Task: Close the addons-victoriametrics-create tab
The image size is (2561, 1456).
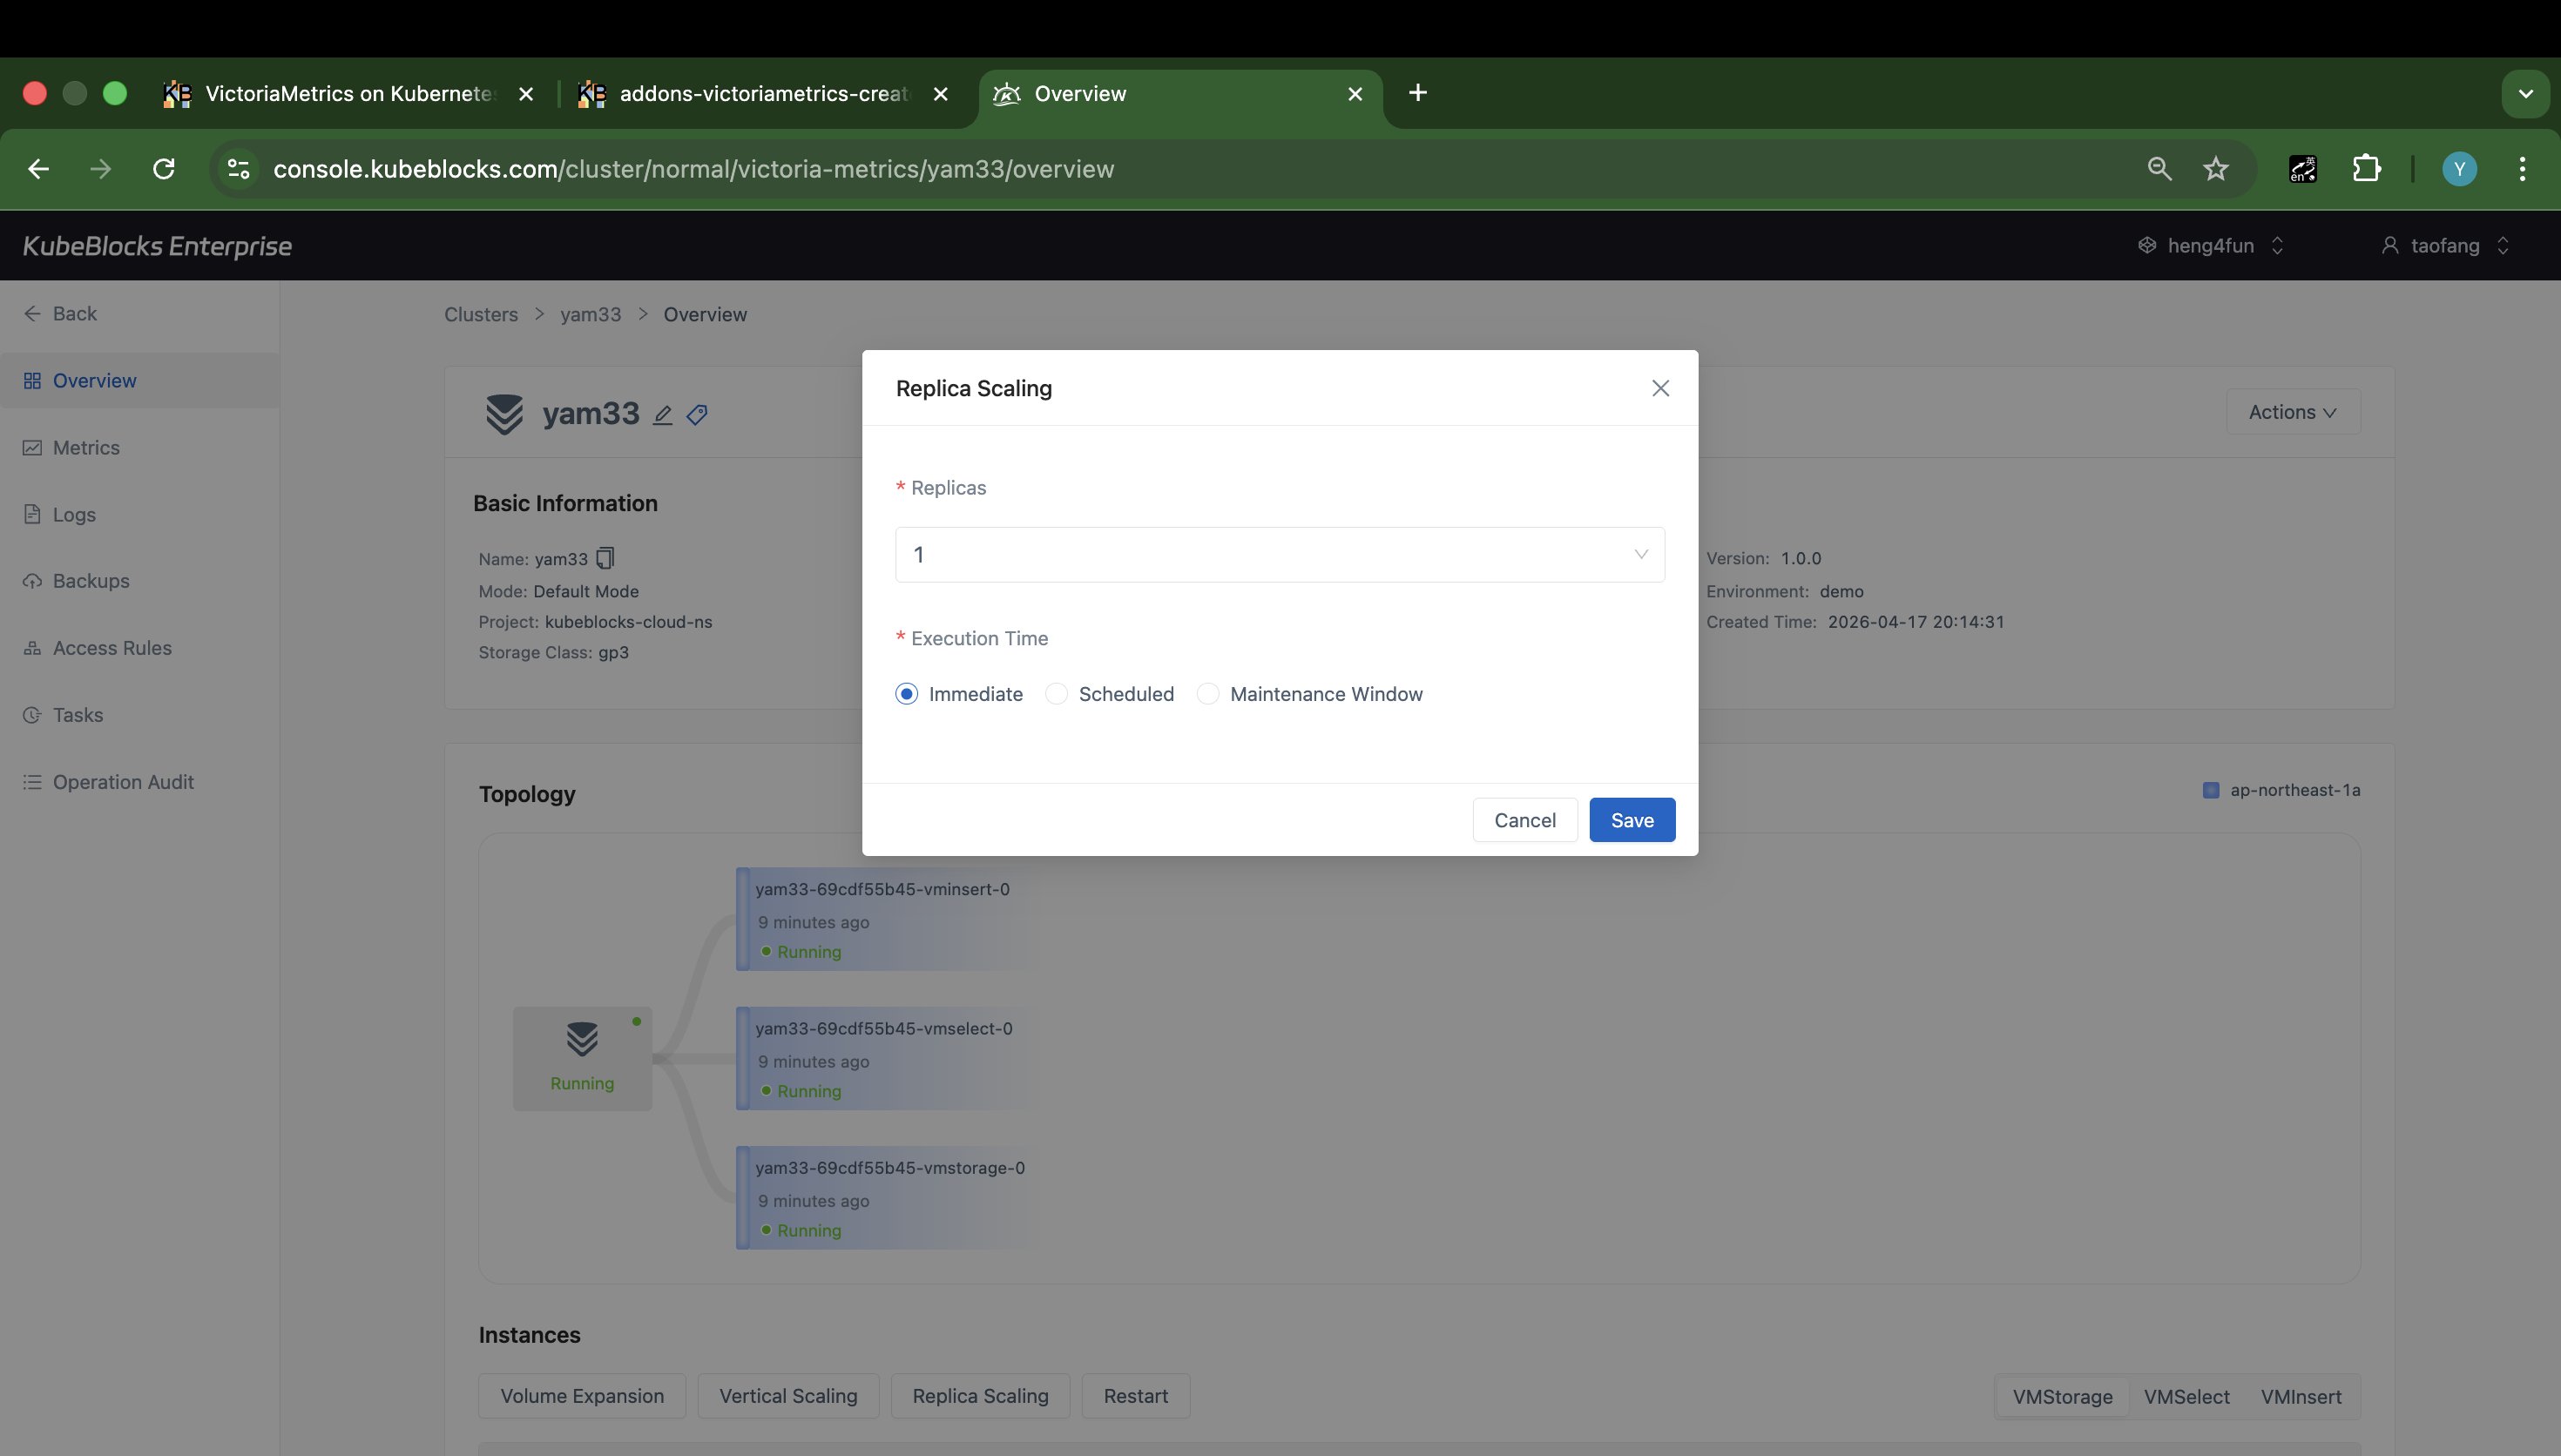Action: click(940, 94)
